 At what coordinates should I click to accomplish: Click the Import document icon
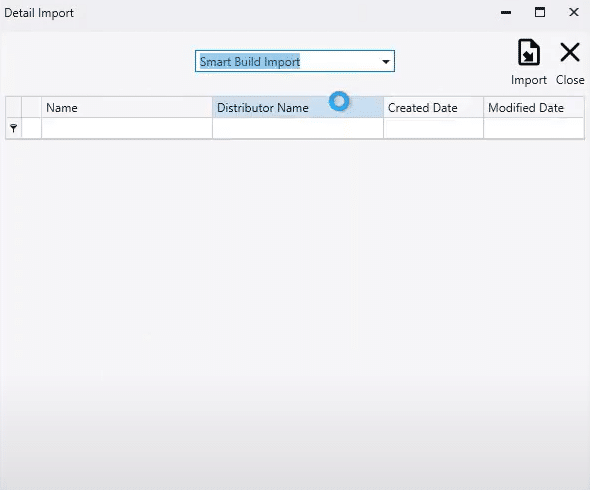click(529, 52)
